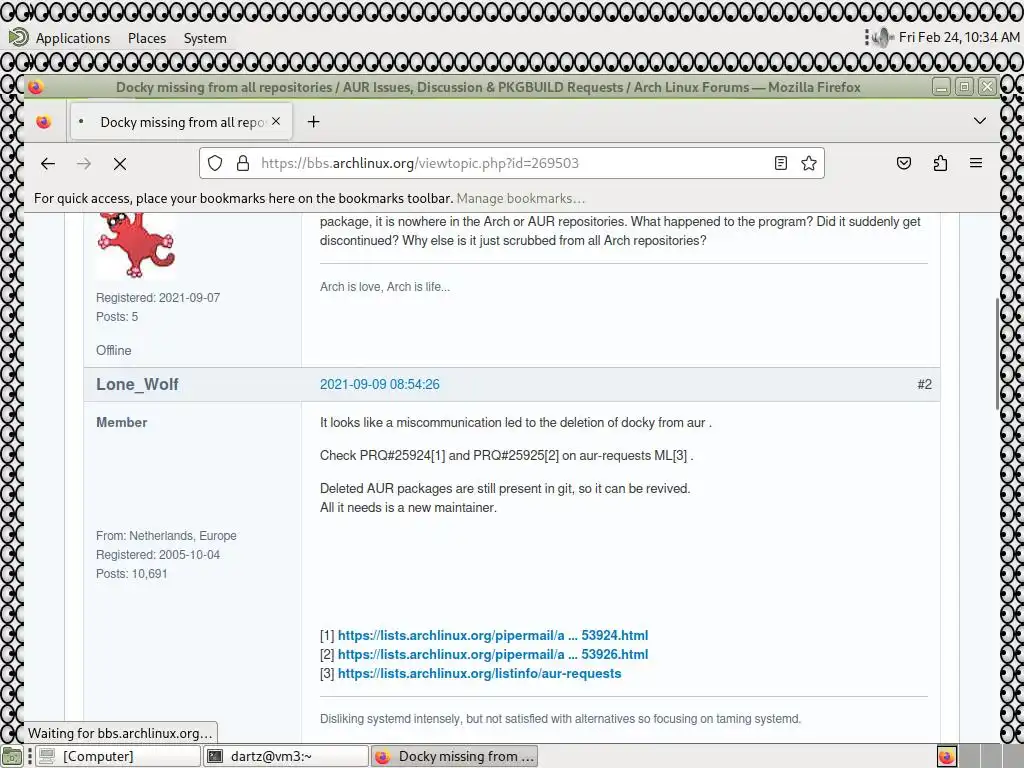
Task: Click Firefox tray icon in bottom panel
Action: (x=946, y=756)
